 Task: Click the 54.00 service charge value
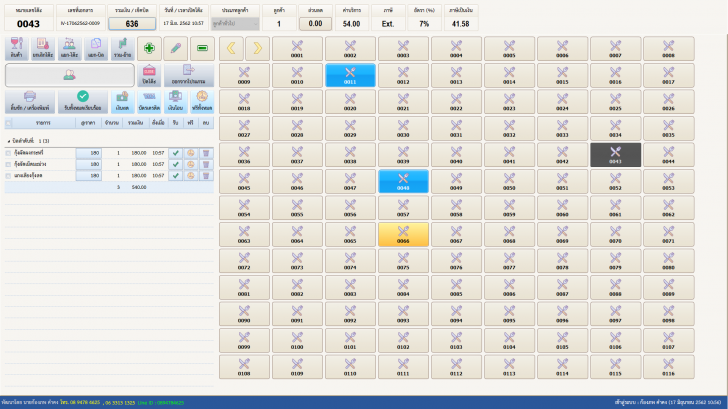point(351,24)
